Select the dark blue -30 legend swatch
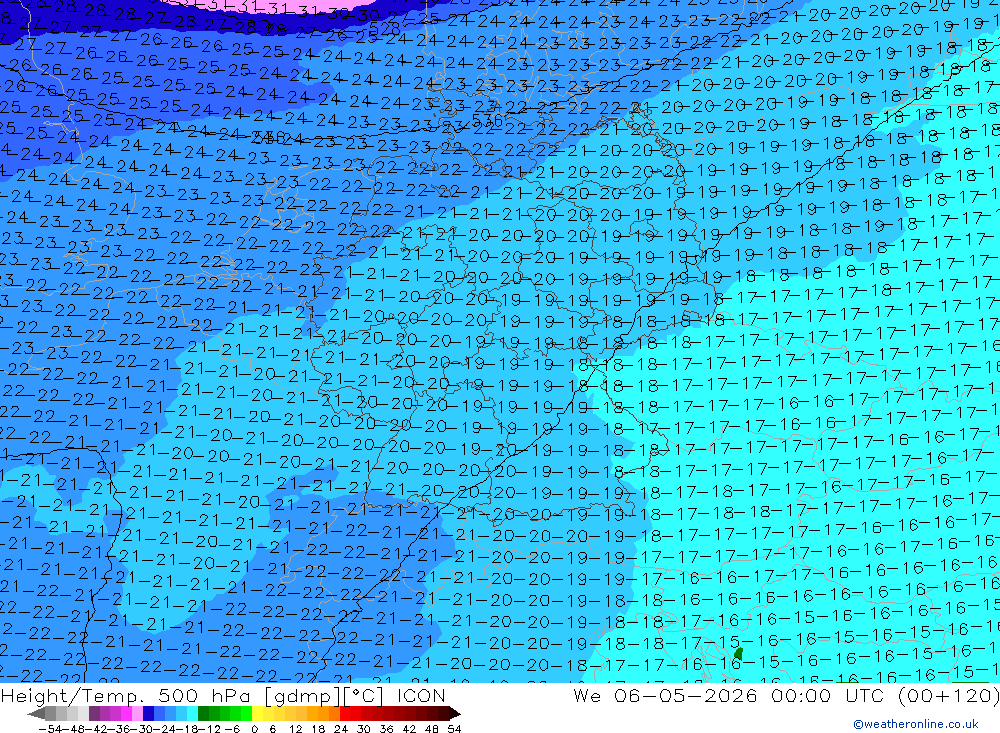1000x733 pixels. pyautogui.click(x=149, y=713)
